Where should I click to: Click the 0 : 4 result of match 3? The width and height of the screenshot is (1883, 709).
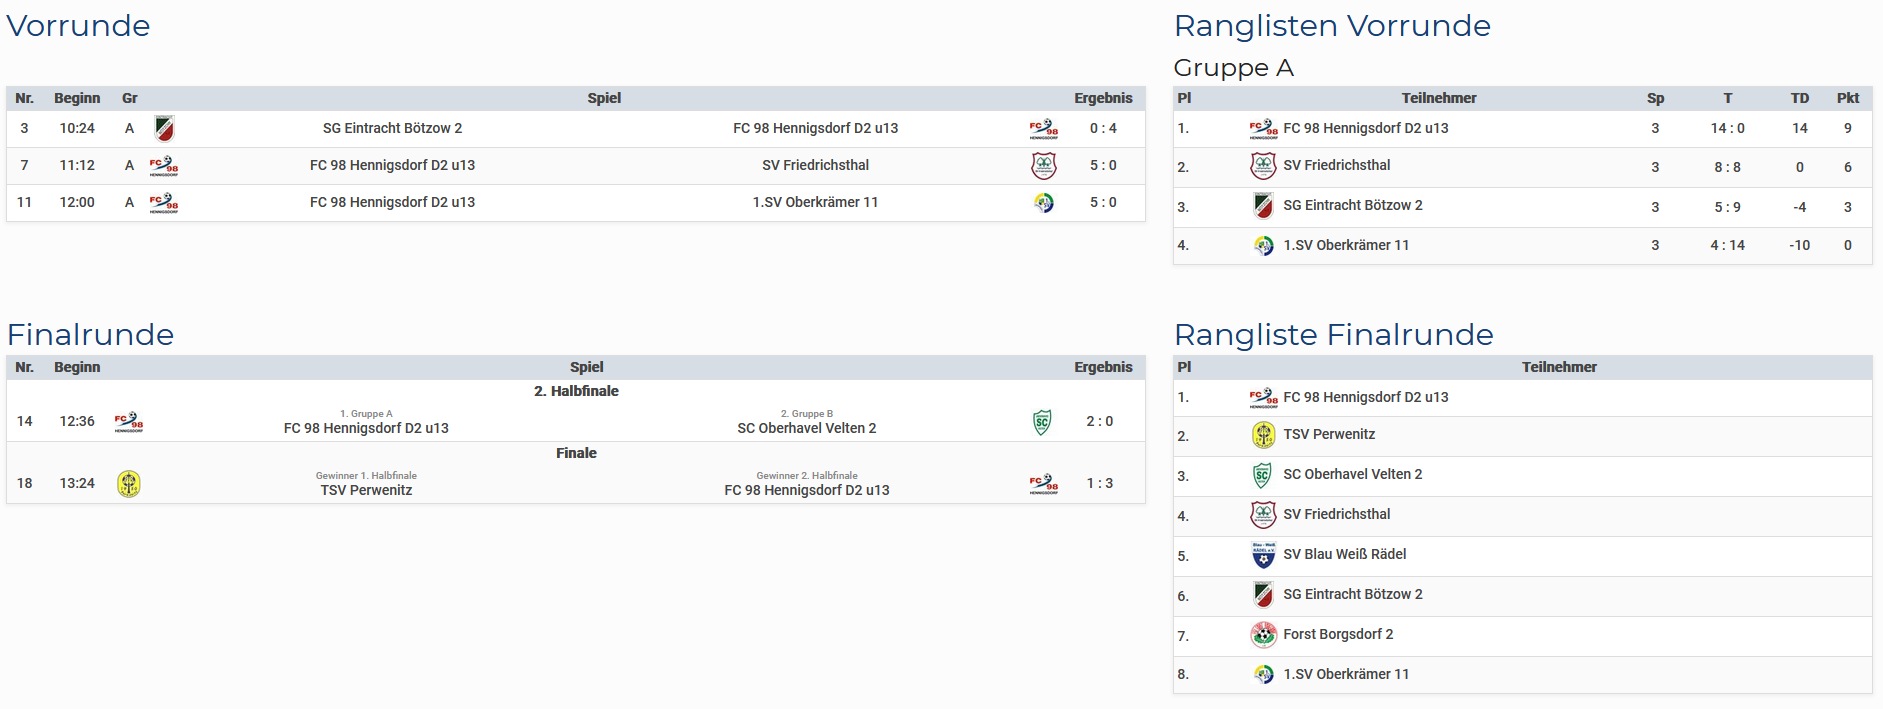(x=1103, y=128)
